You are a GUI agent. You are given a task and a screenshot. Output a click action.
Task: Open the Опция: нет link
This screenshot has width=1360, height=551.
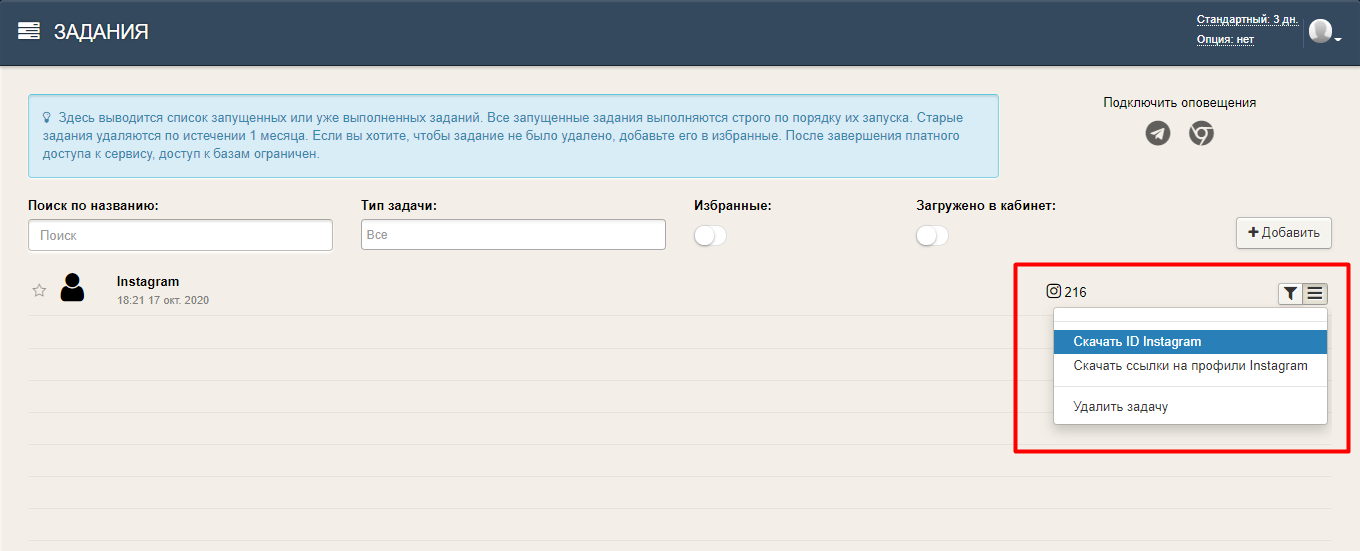(1225, 40)
